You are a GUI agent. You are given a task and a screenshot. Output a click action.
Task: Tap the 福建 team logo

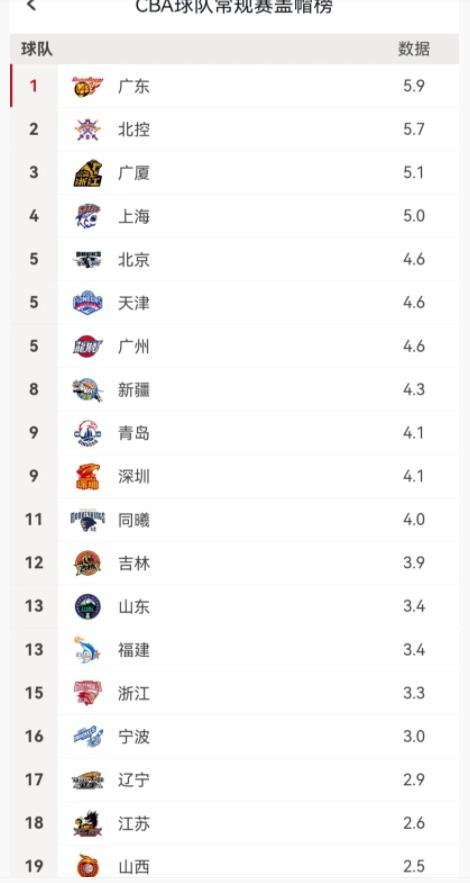point(88,650)
